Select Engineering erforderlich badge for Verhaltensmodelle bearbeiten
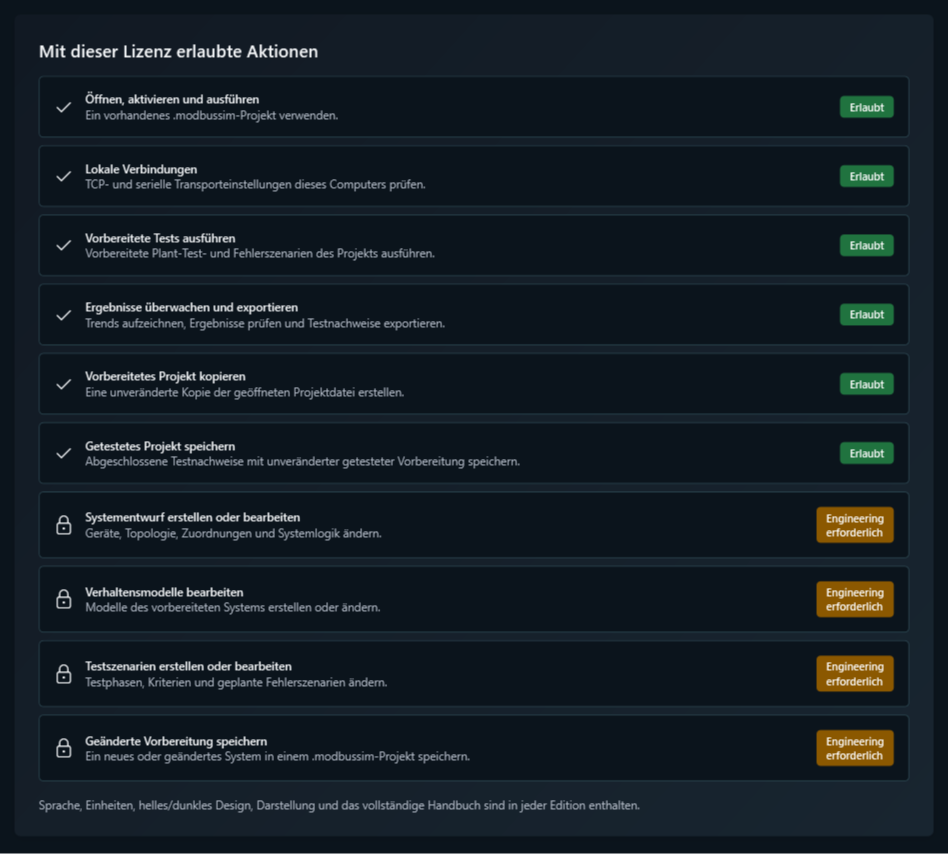Screen dimensions: 948x854 855,600
